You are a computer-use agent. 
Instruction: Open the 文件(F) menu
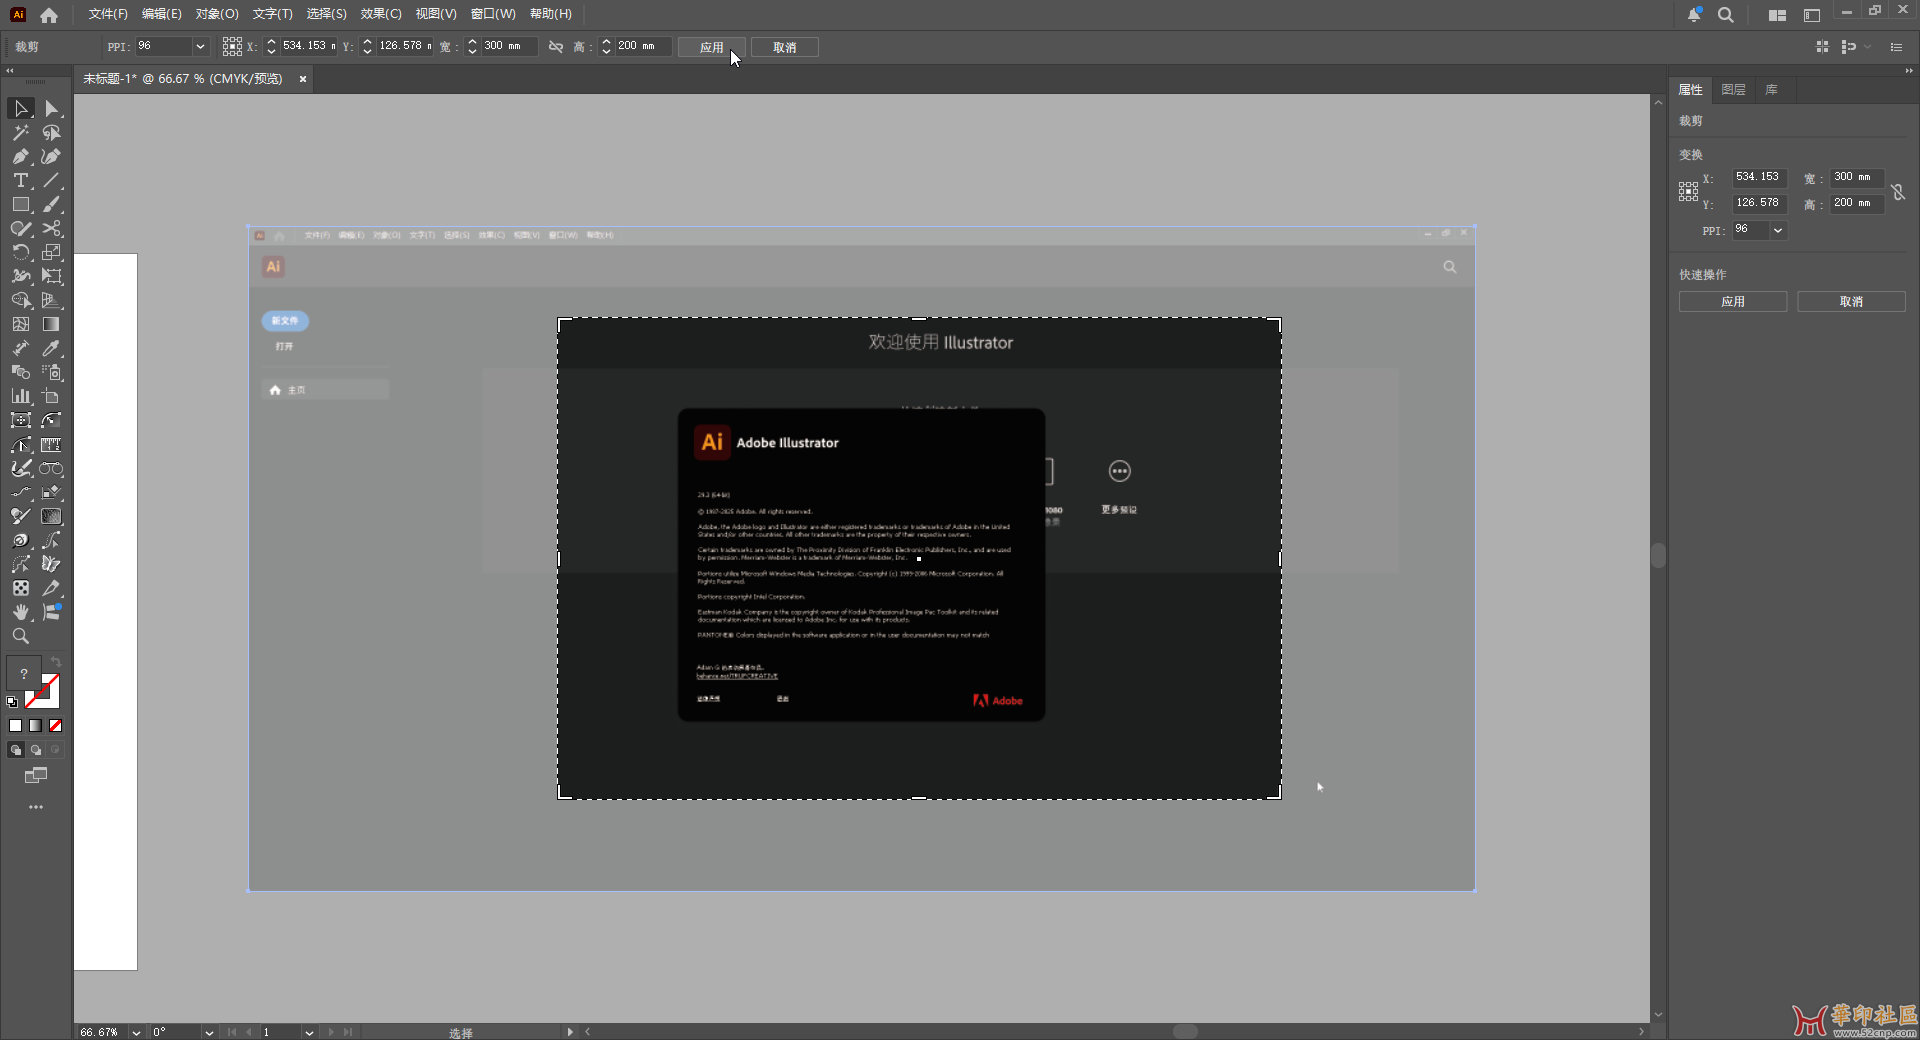click(x=108, y=14)
